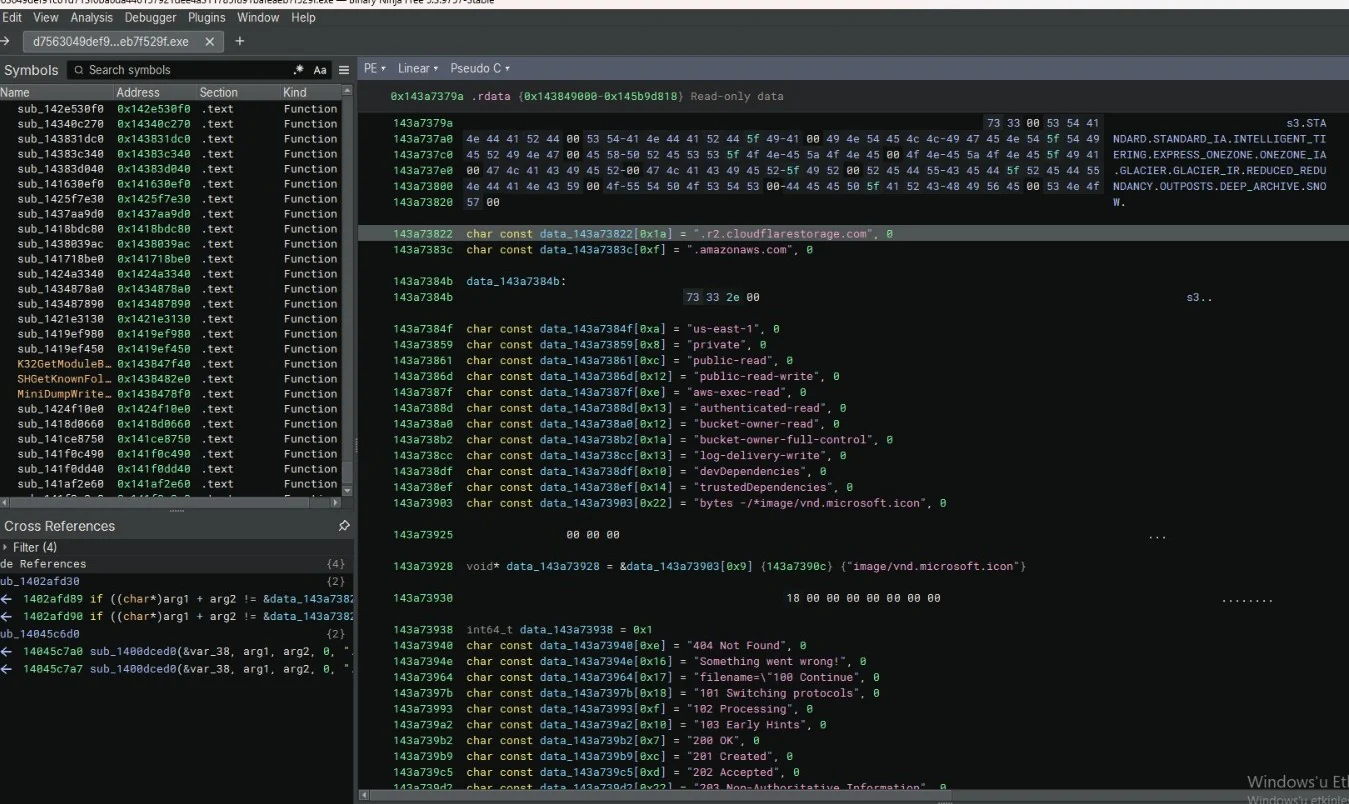The width and height of the screenshot is (1349, 804).
Task: Open the Pseudo C language dropdown
Action: click(480, 69)
